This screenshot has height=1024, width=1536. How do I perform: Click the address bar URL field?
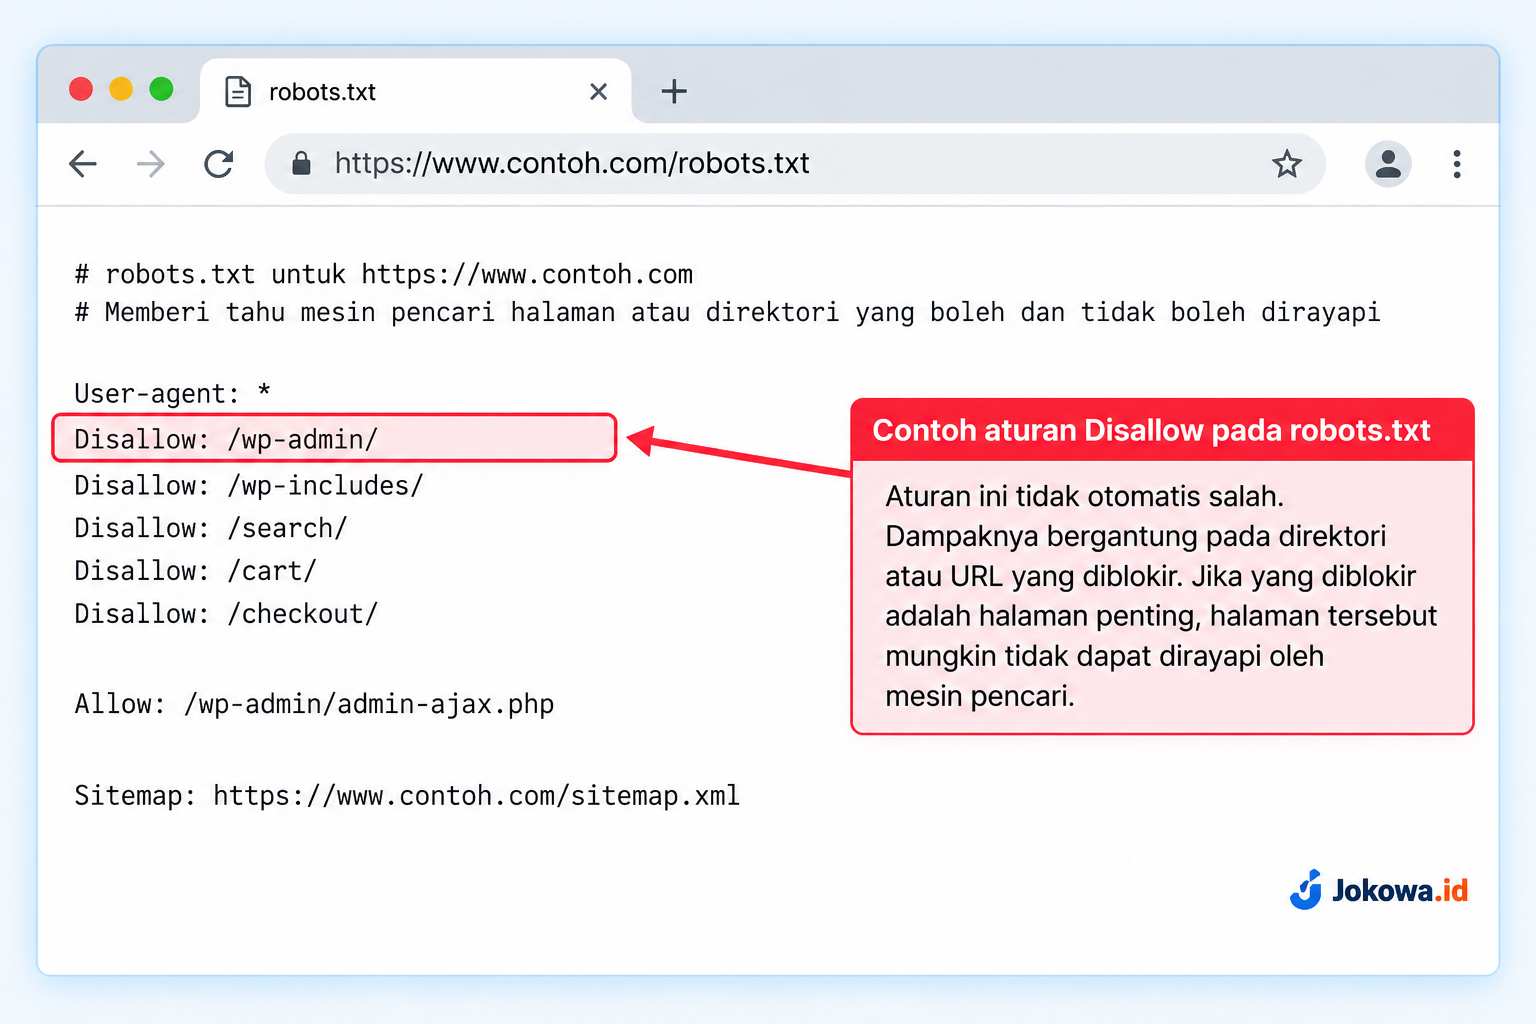[795, 164]
